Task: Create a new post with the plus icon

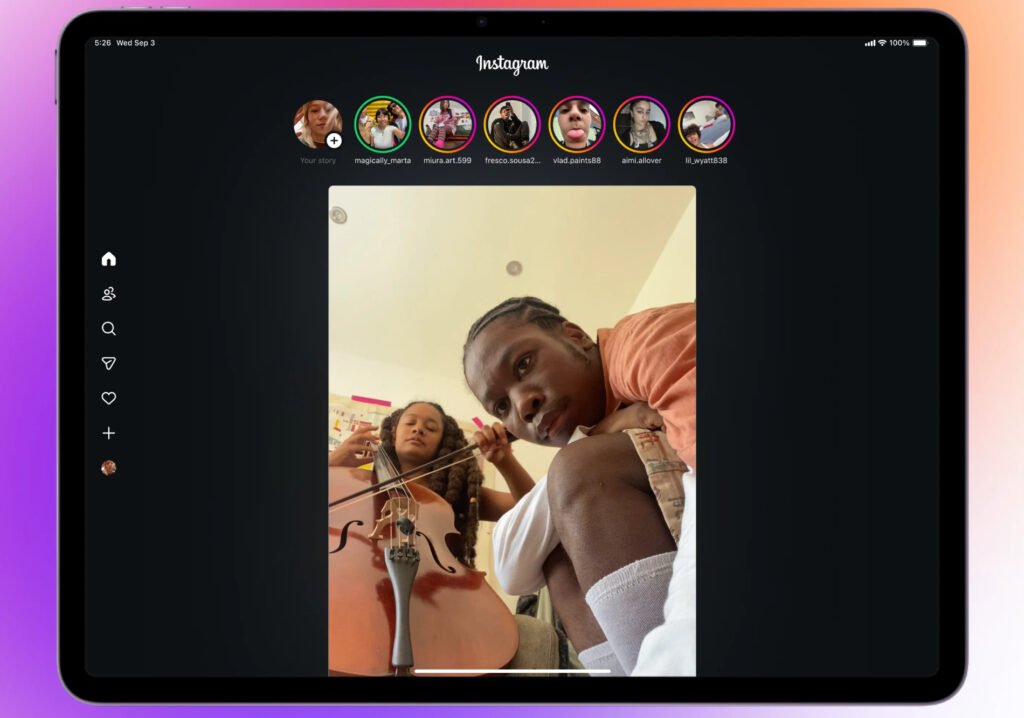Action: coord(109,433)
